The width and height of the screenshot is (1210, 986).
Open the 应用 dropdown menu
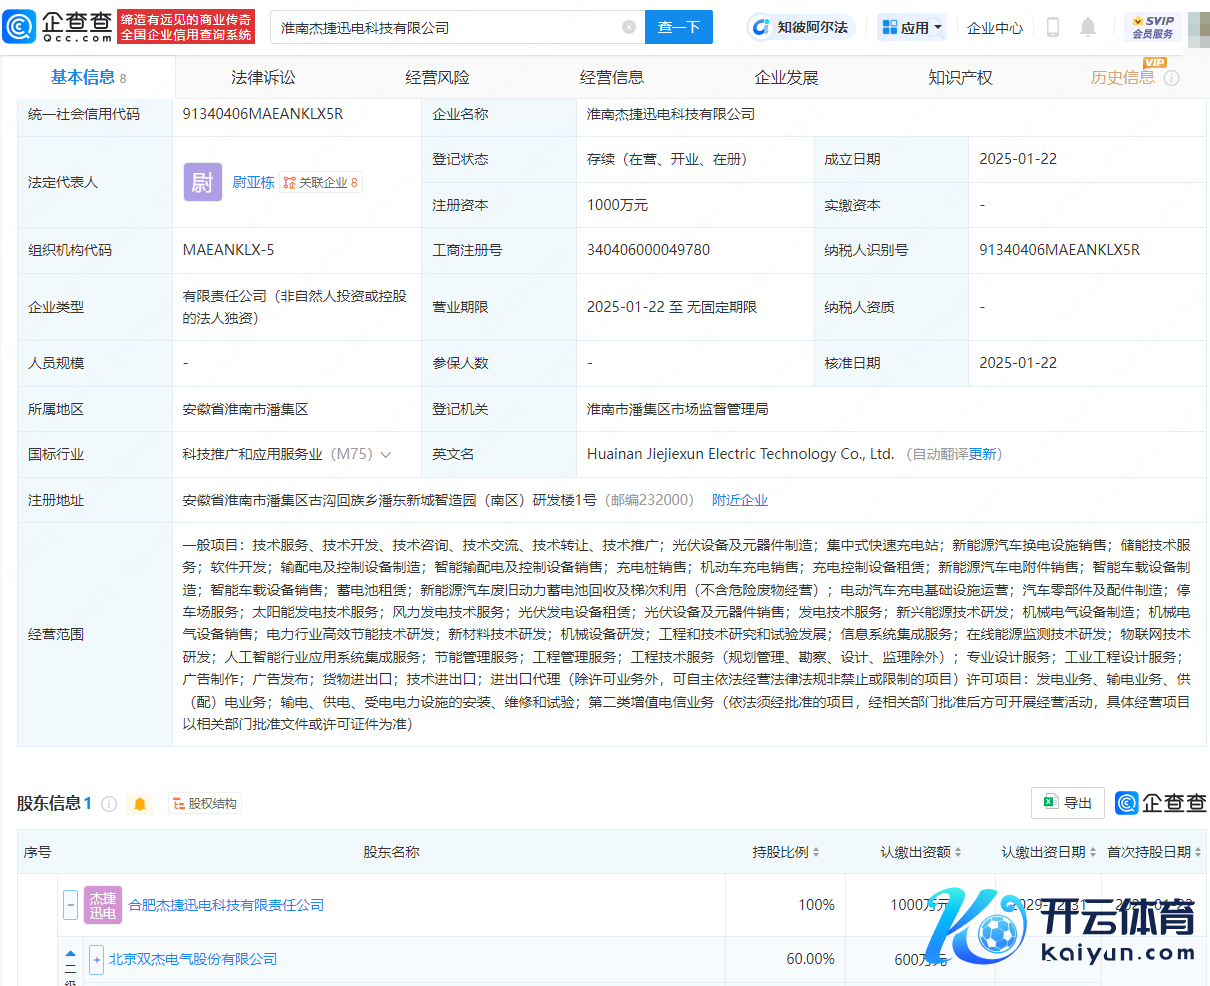[912, 28]
